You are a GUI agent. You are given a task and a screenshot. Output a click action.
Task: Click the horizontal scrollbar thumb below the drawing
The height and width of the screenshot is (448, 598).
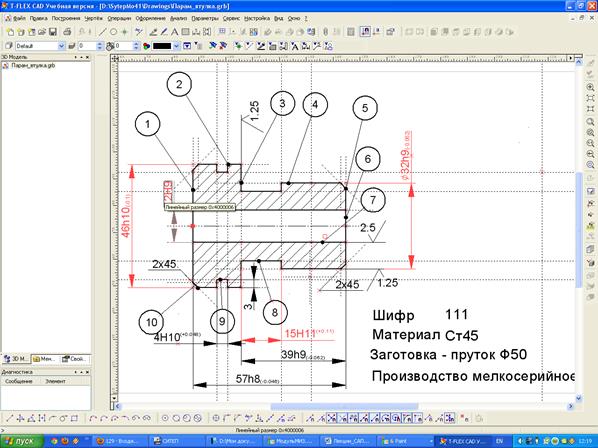[344, 406]
